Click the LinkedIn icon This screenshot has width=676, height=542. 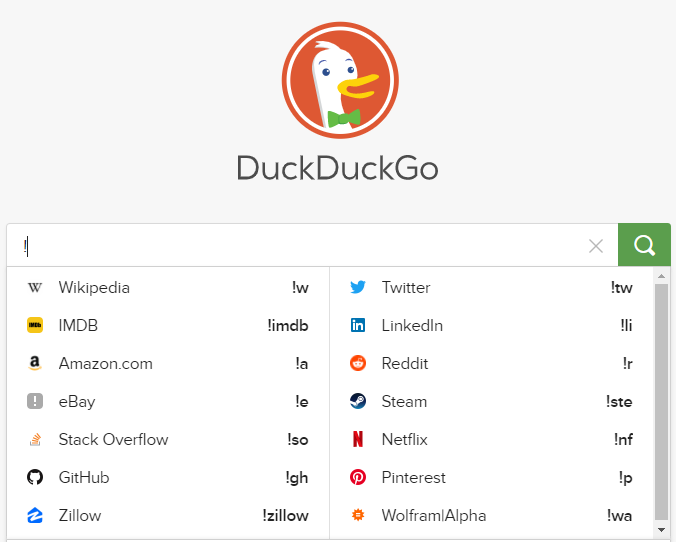pos(358,325)
